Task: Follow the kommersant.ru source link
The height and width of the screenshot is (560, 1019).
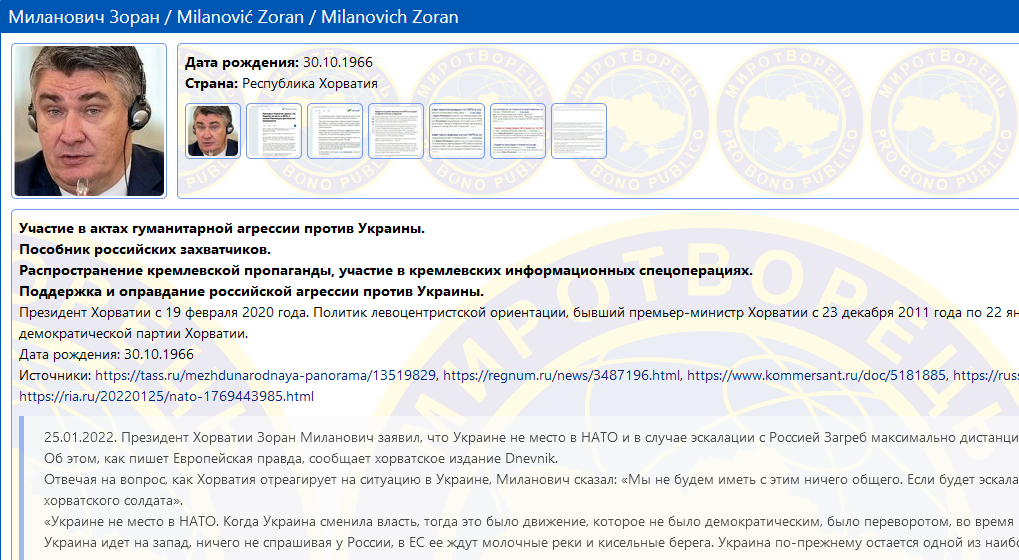Action: 815,376
